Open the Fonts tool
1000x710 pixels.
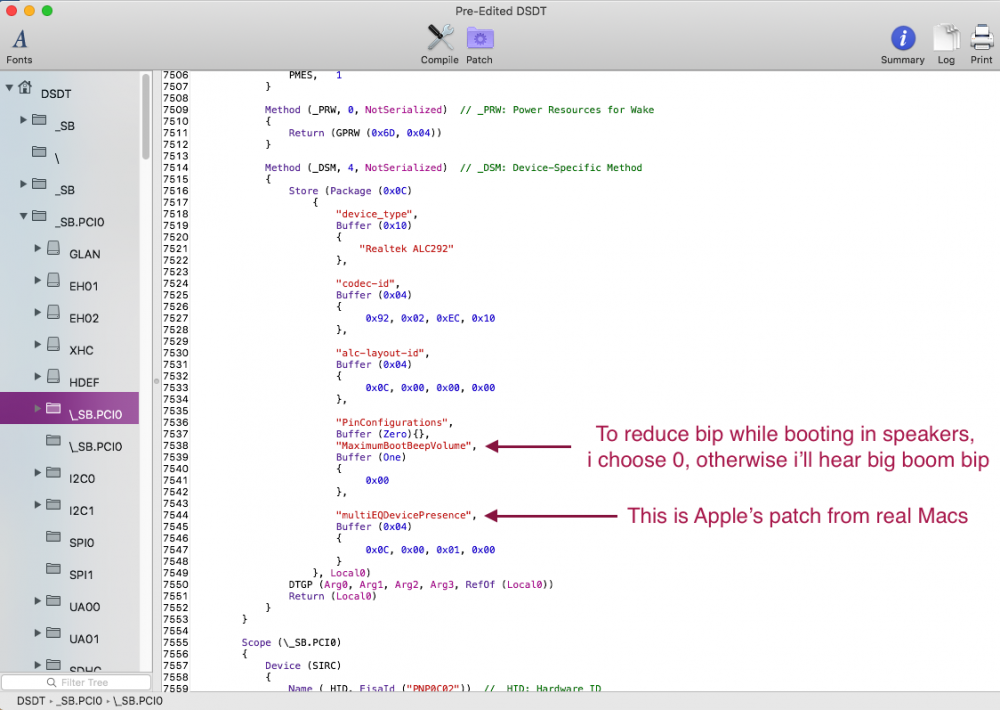point(20,47)
